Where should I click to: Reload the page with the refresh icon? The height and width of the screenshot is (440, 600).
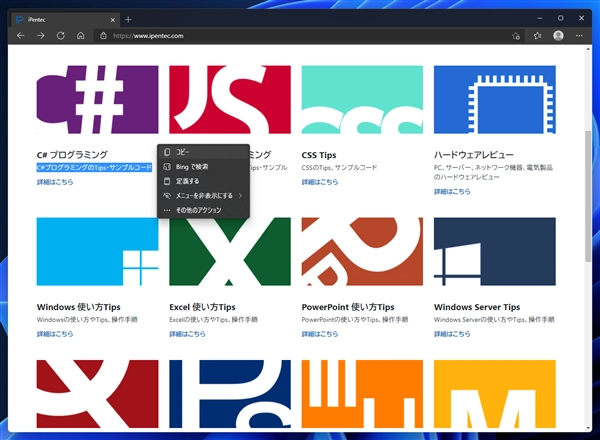60,36
